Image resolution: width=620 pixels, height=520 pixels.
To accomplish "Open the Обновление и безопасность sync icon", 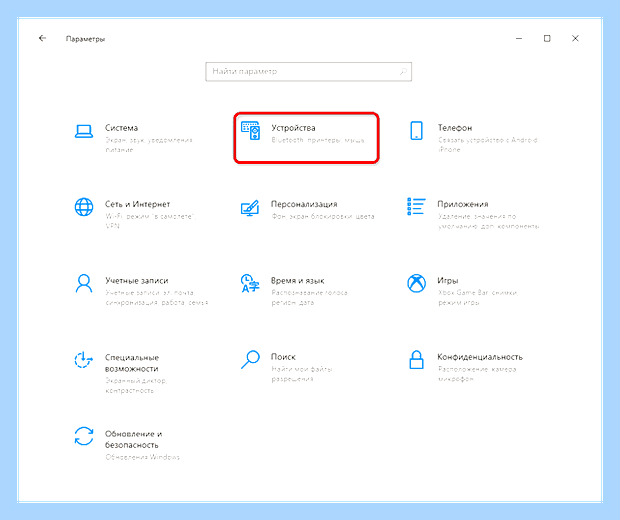I will coord(84,436).
